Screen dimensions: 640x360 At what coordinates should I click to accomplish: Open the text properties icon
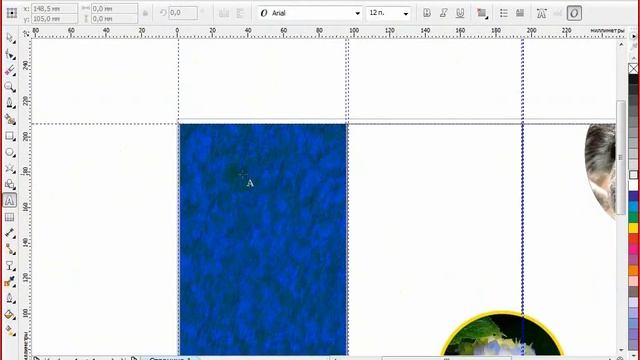(541, 13)
